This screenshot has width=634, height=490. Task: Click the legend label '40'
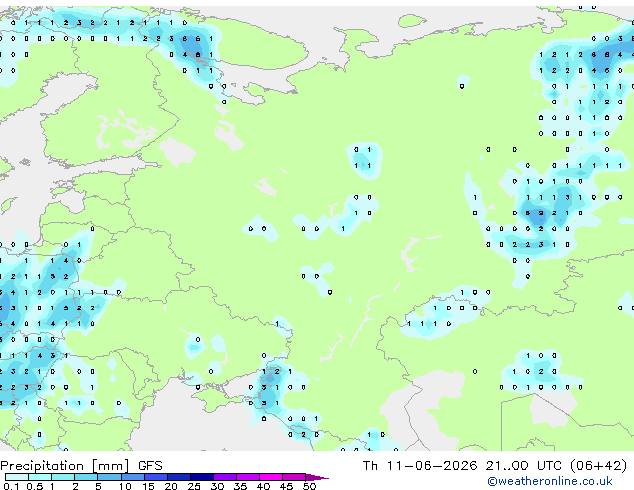263,486
